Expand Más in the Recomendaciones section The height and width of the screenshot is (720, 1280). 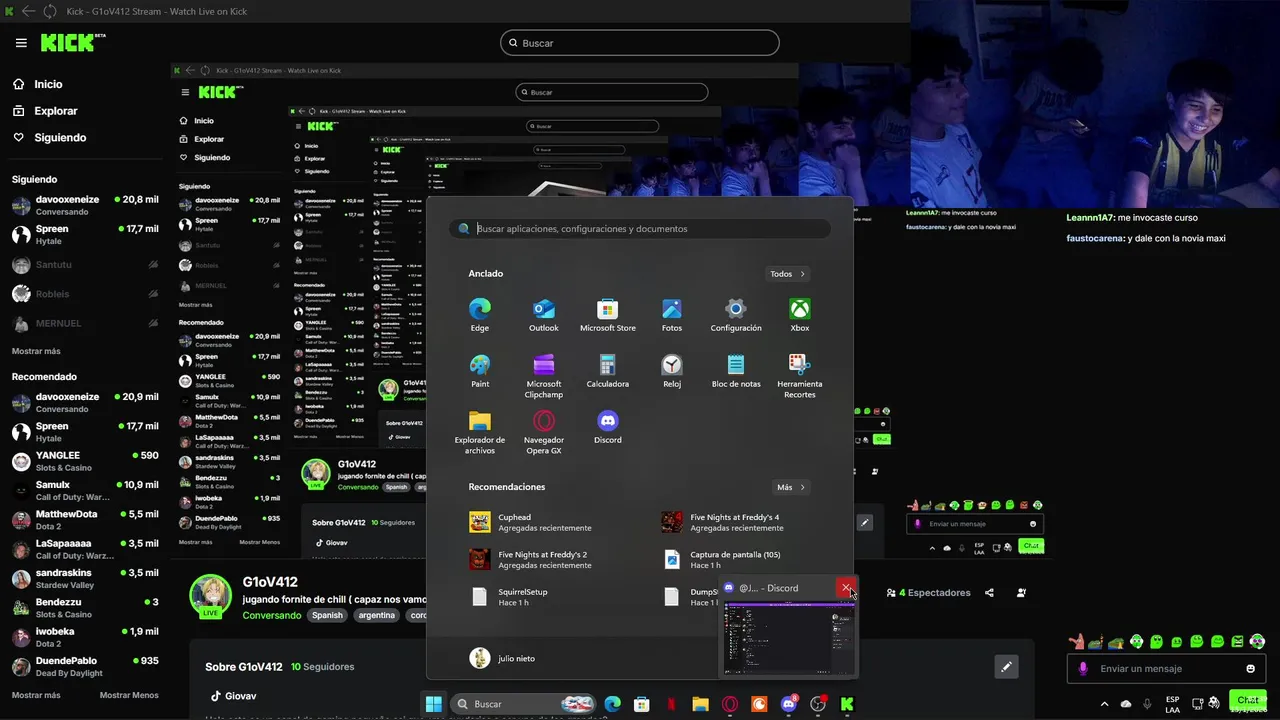[791, 487]
